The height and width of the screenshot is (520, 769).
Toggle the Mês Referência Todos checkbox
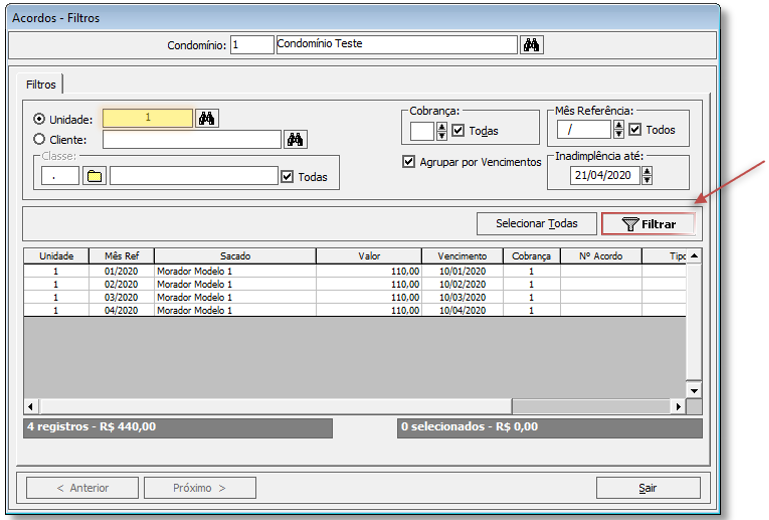(635, 130)
